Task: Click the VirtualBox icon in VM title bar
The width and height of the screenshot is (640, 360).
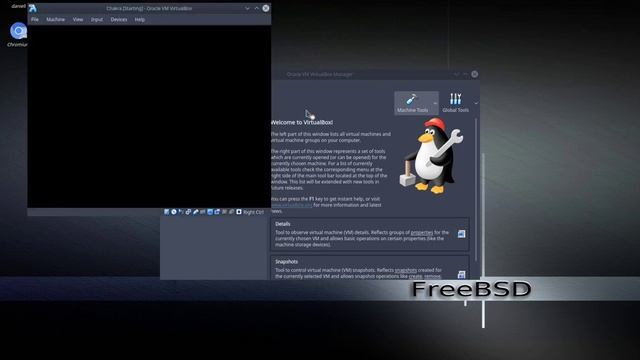Action: tap(33, 8)
